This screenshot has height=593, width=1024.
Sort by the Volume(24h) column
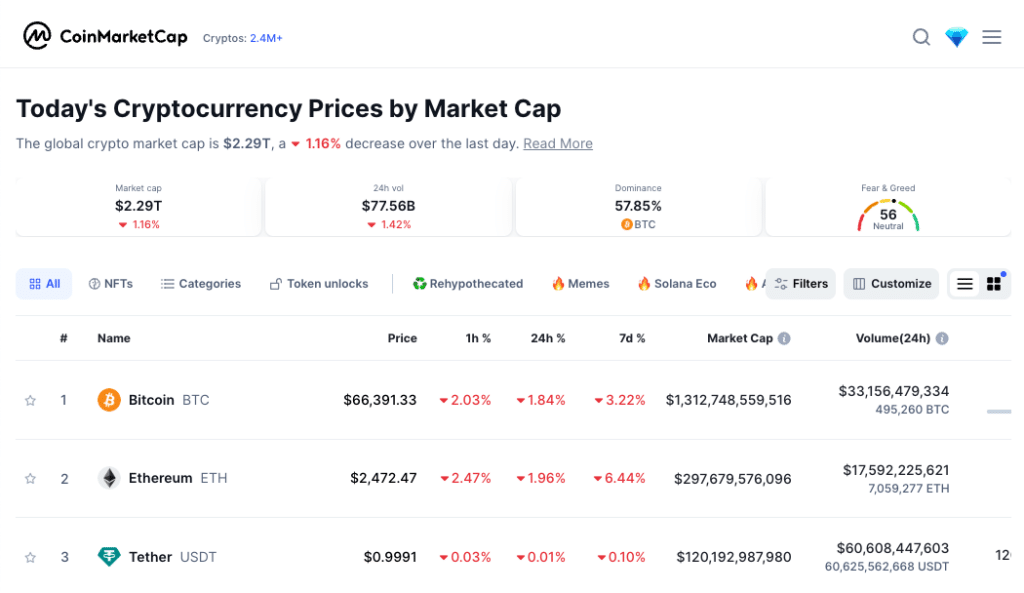click(893, 338)
